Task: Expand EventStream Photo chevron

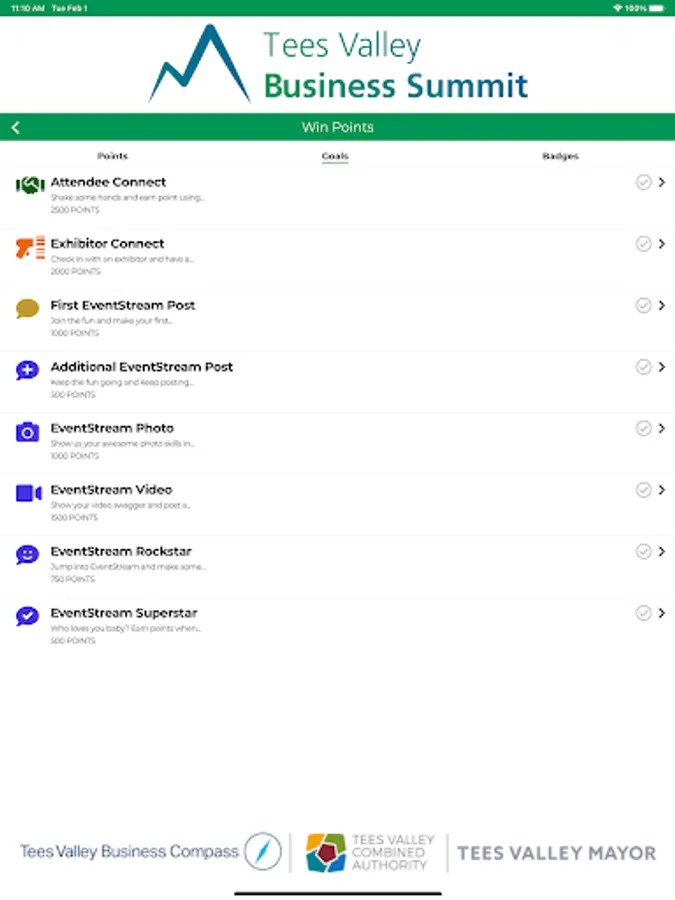Action: click(662, 428)
